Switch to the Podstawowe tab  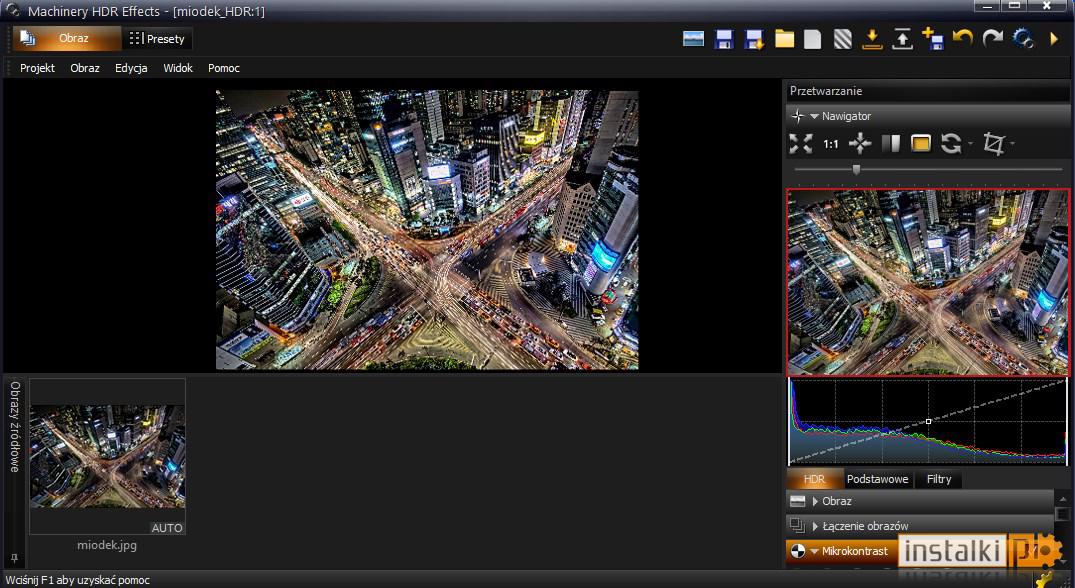point(877,479)
